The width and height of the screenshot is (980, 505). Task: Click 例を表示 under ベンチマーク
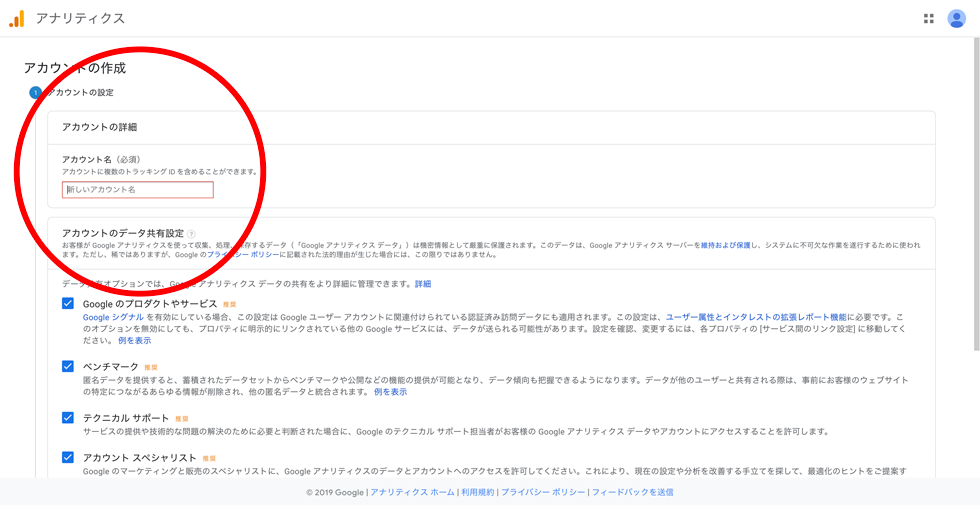[391, 392]
